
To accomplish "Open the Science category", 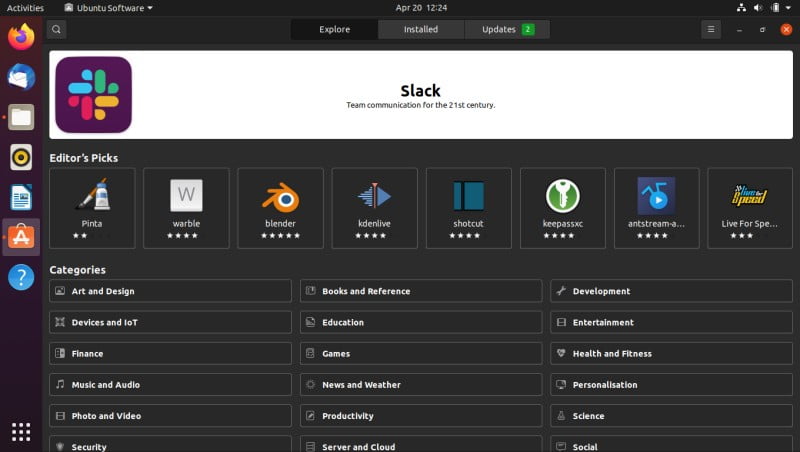I will [x=671, y=415].
